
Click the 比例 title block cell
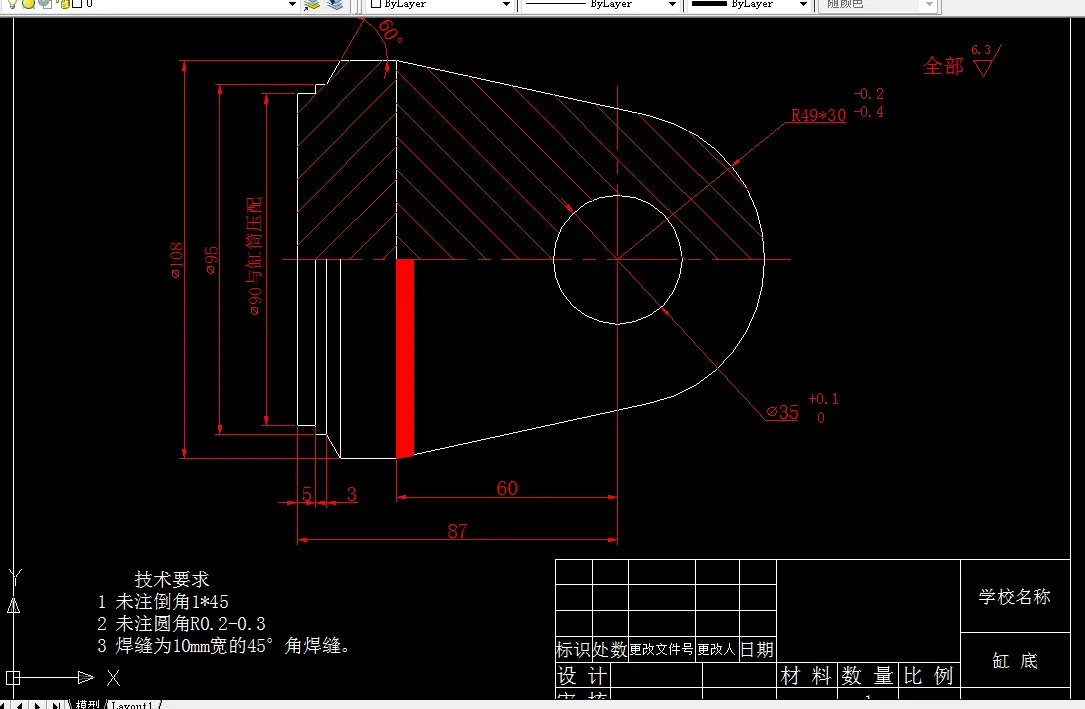pyautogui.click(x=929, y=675)
